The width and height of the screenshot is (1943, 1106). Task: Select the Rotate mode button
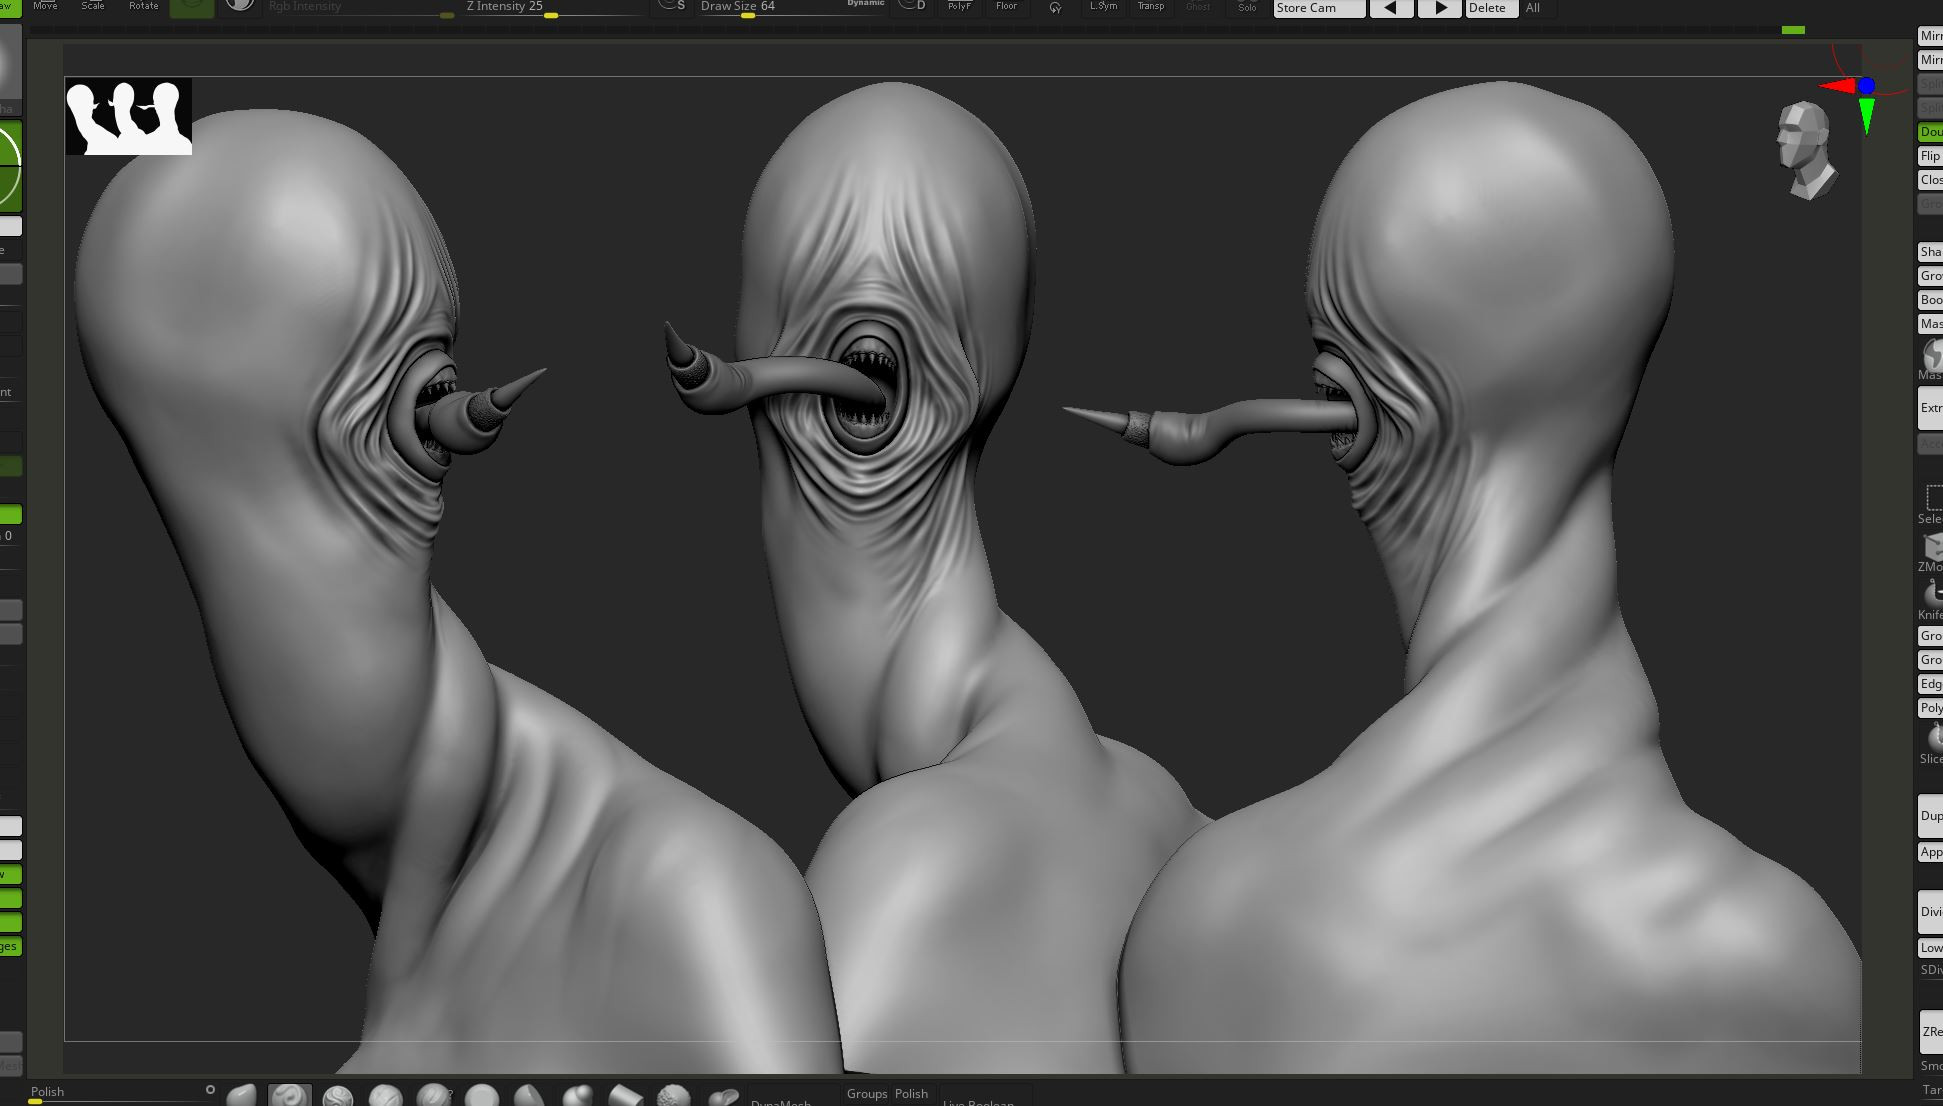click(x=143, y=6)
